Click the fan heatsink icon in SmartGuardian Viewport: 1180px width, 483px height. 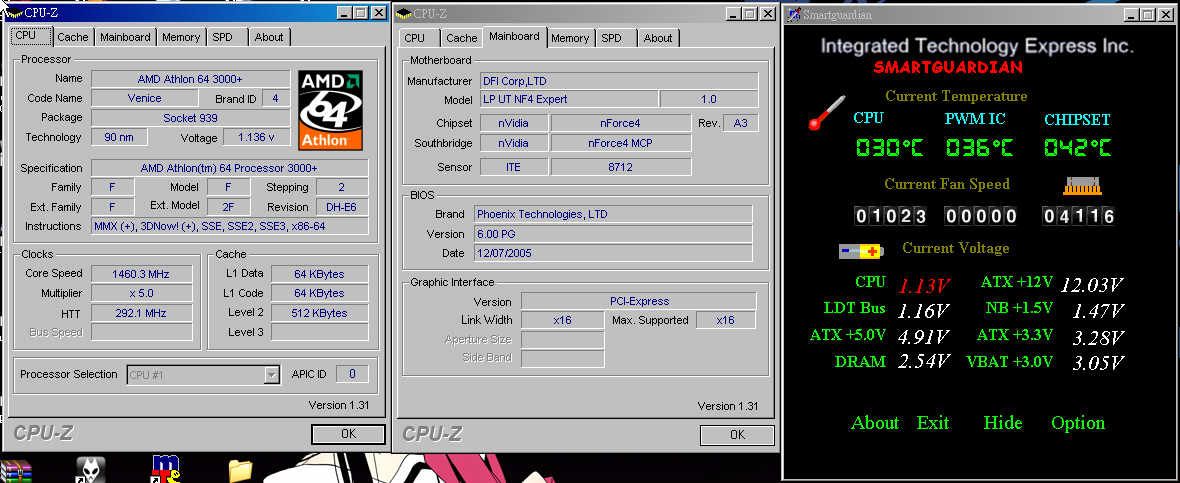pyautogui.click(x=1082, y=185)
